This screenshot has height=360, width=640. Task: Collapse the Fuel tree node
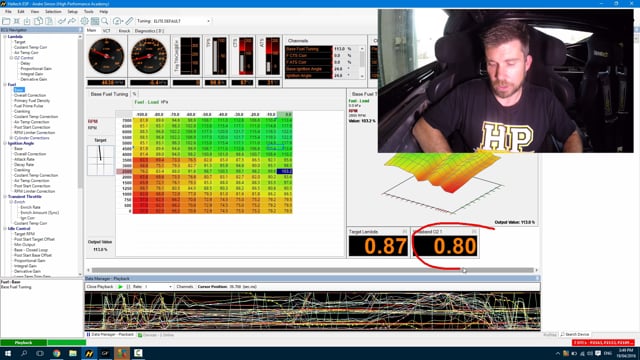(5, 84)
